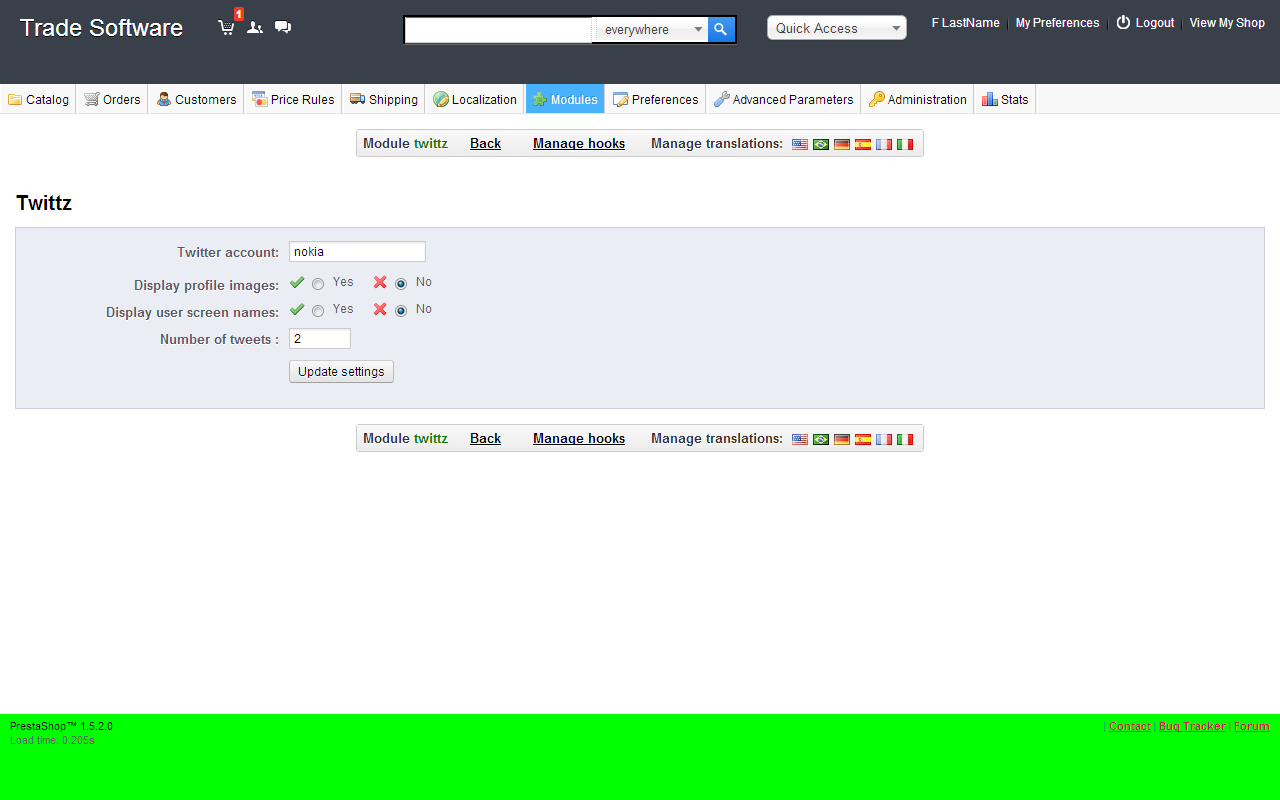Open the customer messages speech bubble icon

(x=283, y=28)
